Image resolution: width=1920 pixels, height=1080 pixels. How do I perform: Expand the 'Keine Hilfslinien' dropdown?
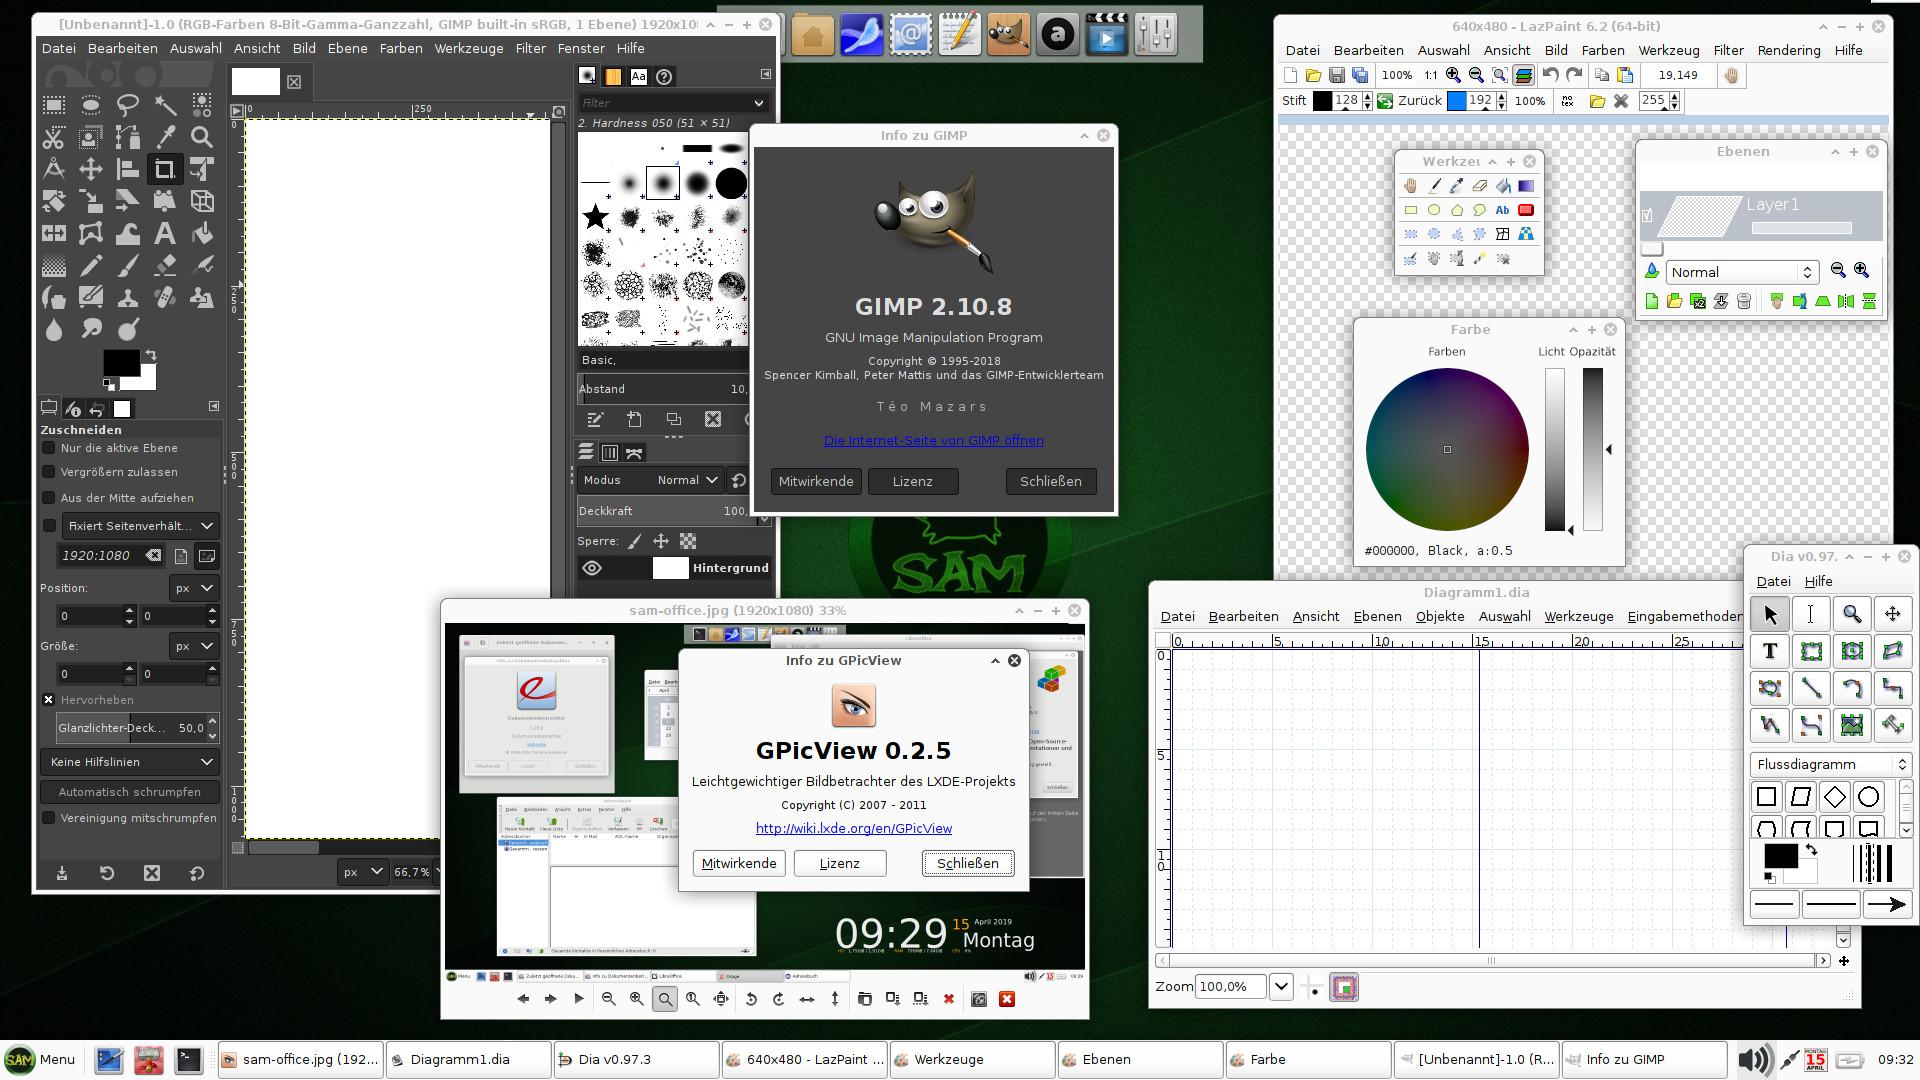(x=130, y=762)
